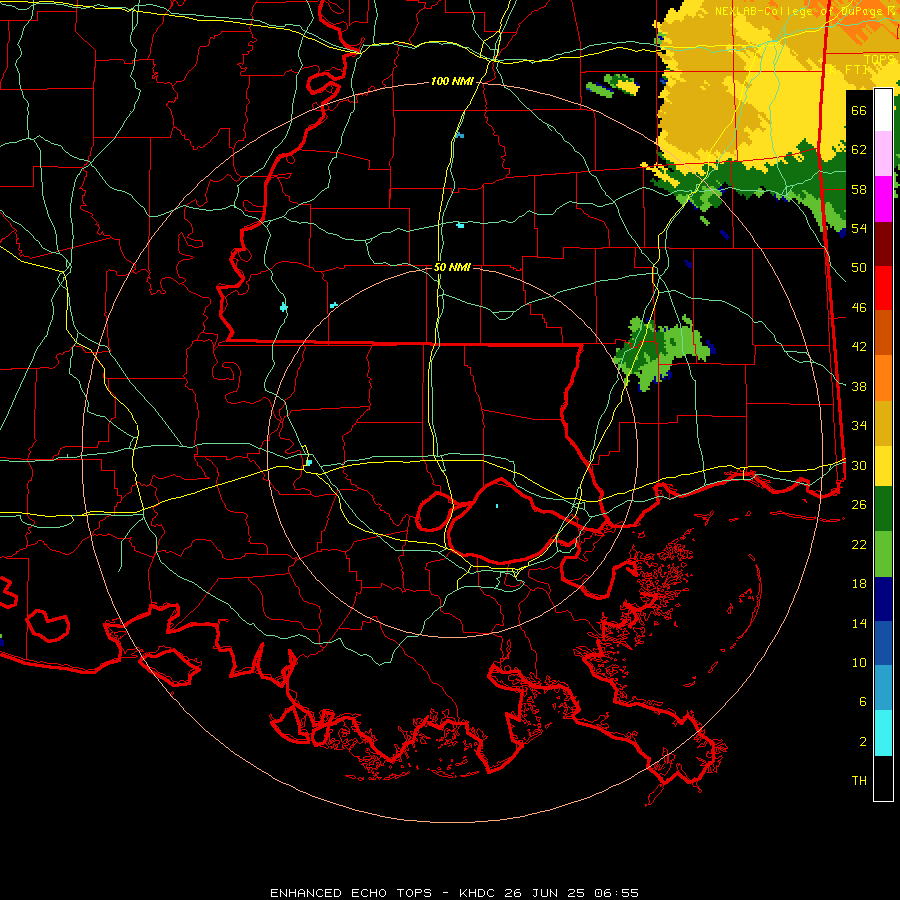This screenshot has width=900, height=900.
Task: Click the legend value 30
Action: pos(859,465)
